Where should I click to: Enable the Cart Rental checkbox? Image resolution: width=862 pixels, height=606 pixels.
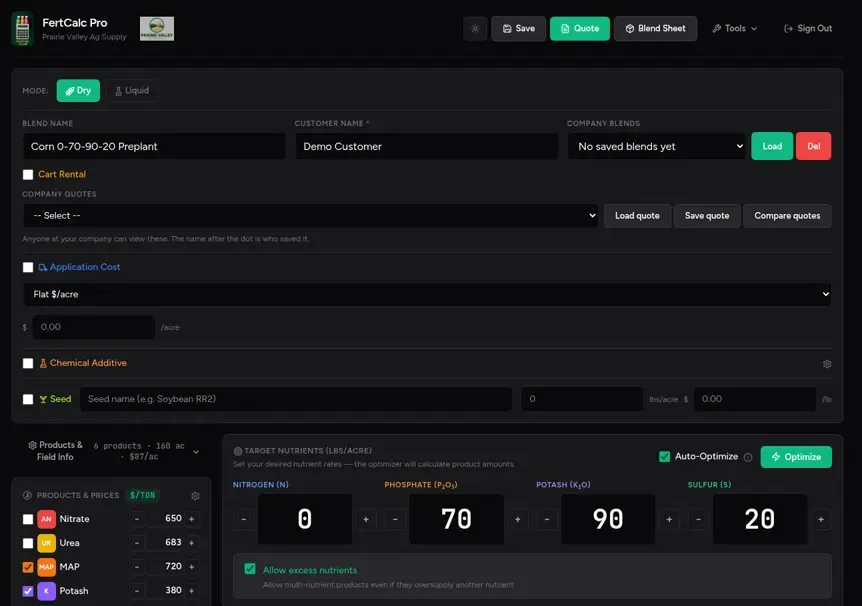pyautogui.click(x=28, y=175)
